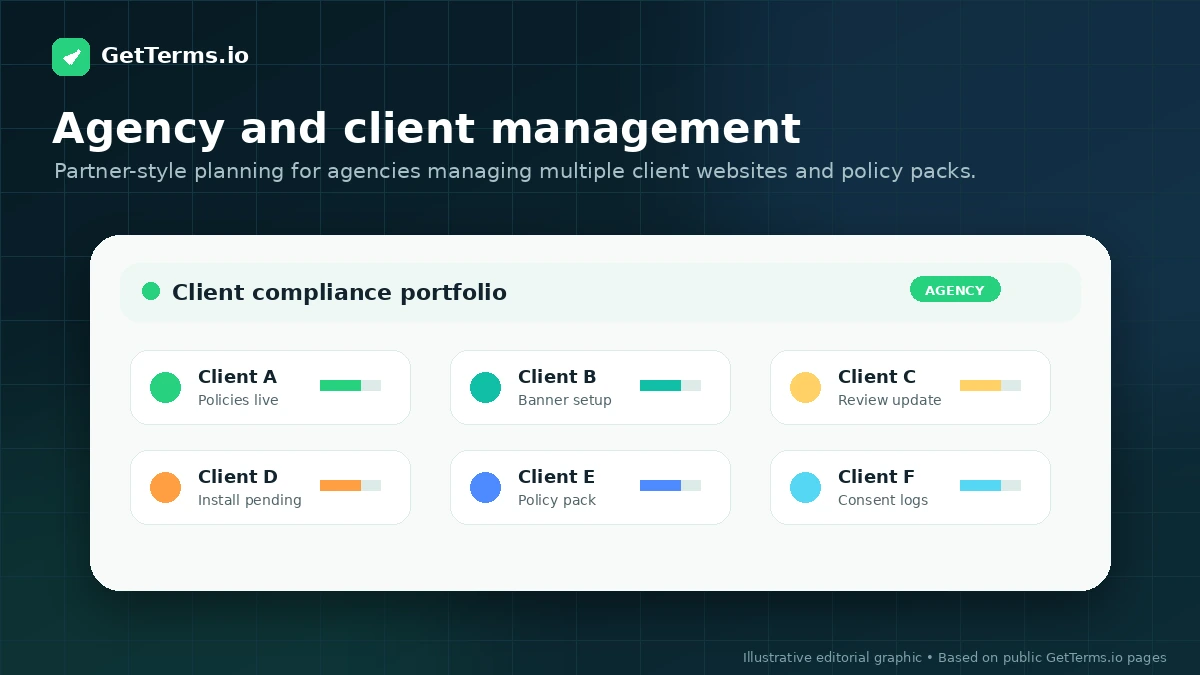Open the Client F name label
This screenshot has height=675, width=1200.
[876, 477]
